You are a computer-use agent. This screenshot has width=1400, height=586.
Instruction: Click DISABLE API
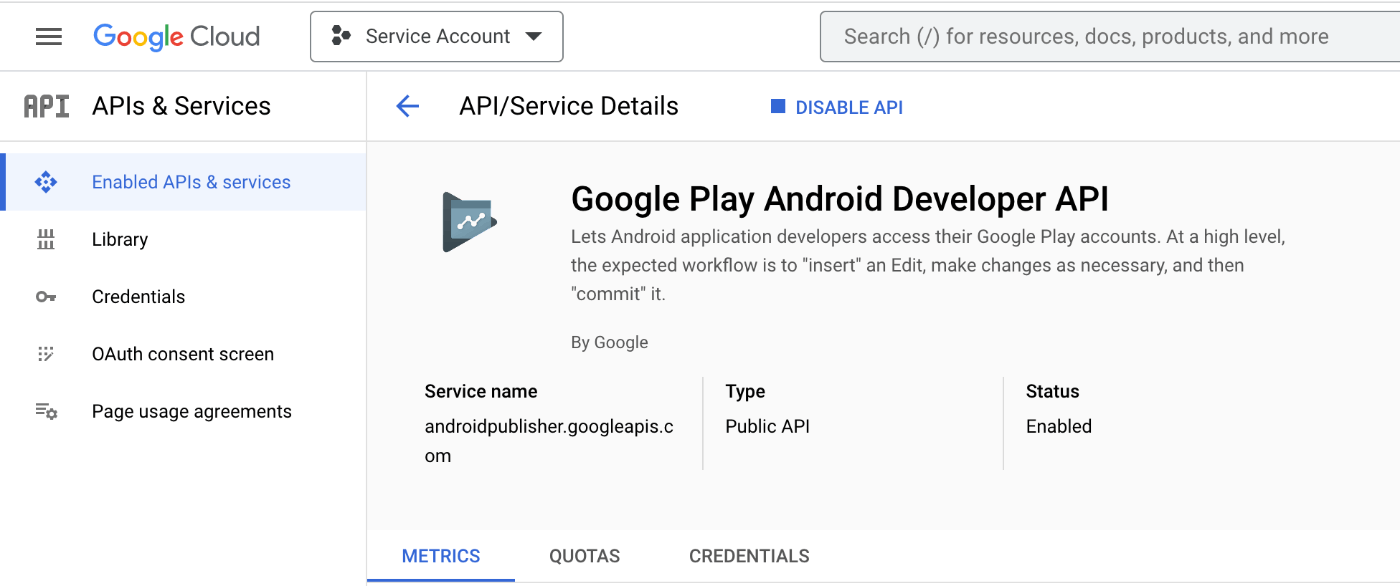[849, 107]
